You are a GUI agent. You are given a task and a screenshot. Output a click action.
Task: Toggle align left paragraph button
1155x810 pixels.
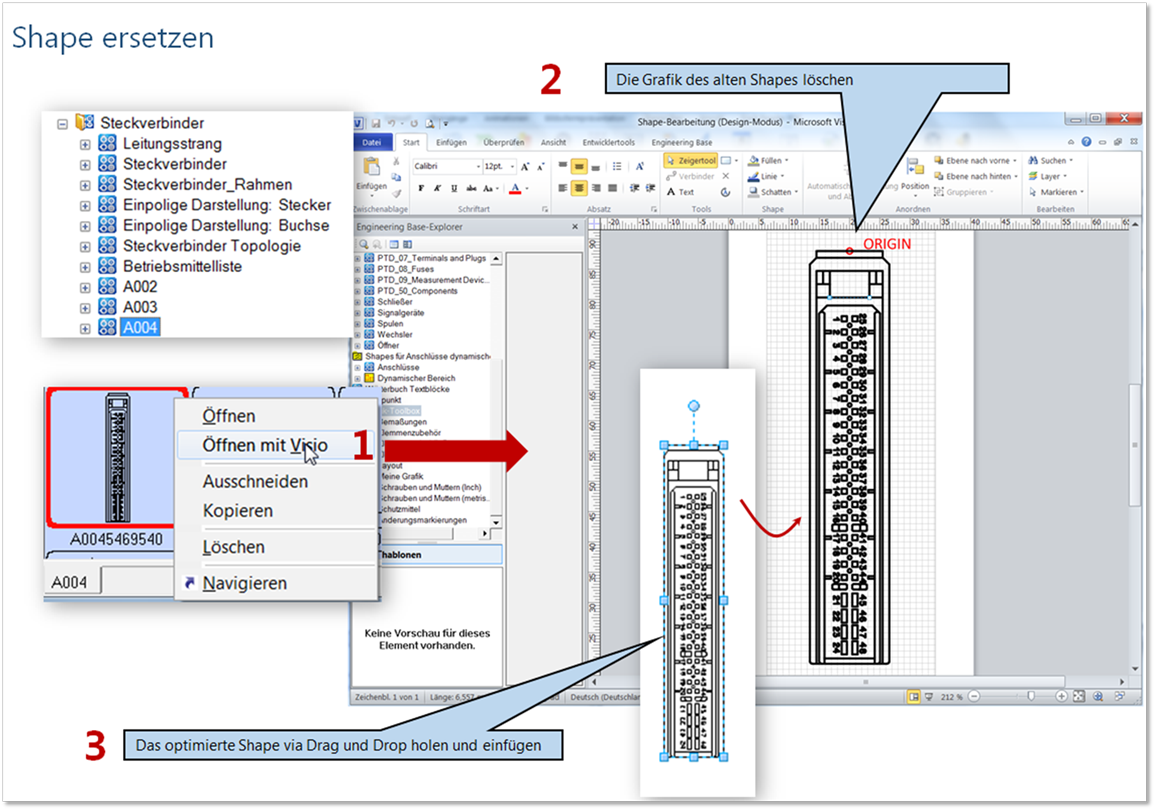pos(563,189)
